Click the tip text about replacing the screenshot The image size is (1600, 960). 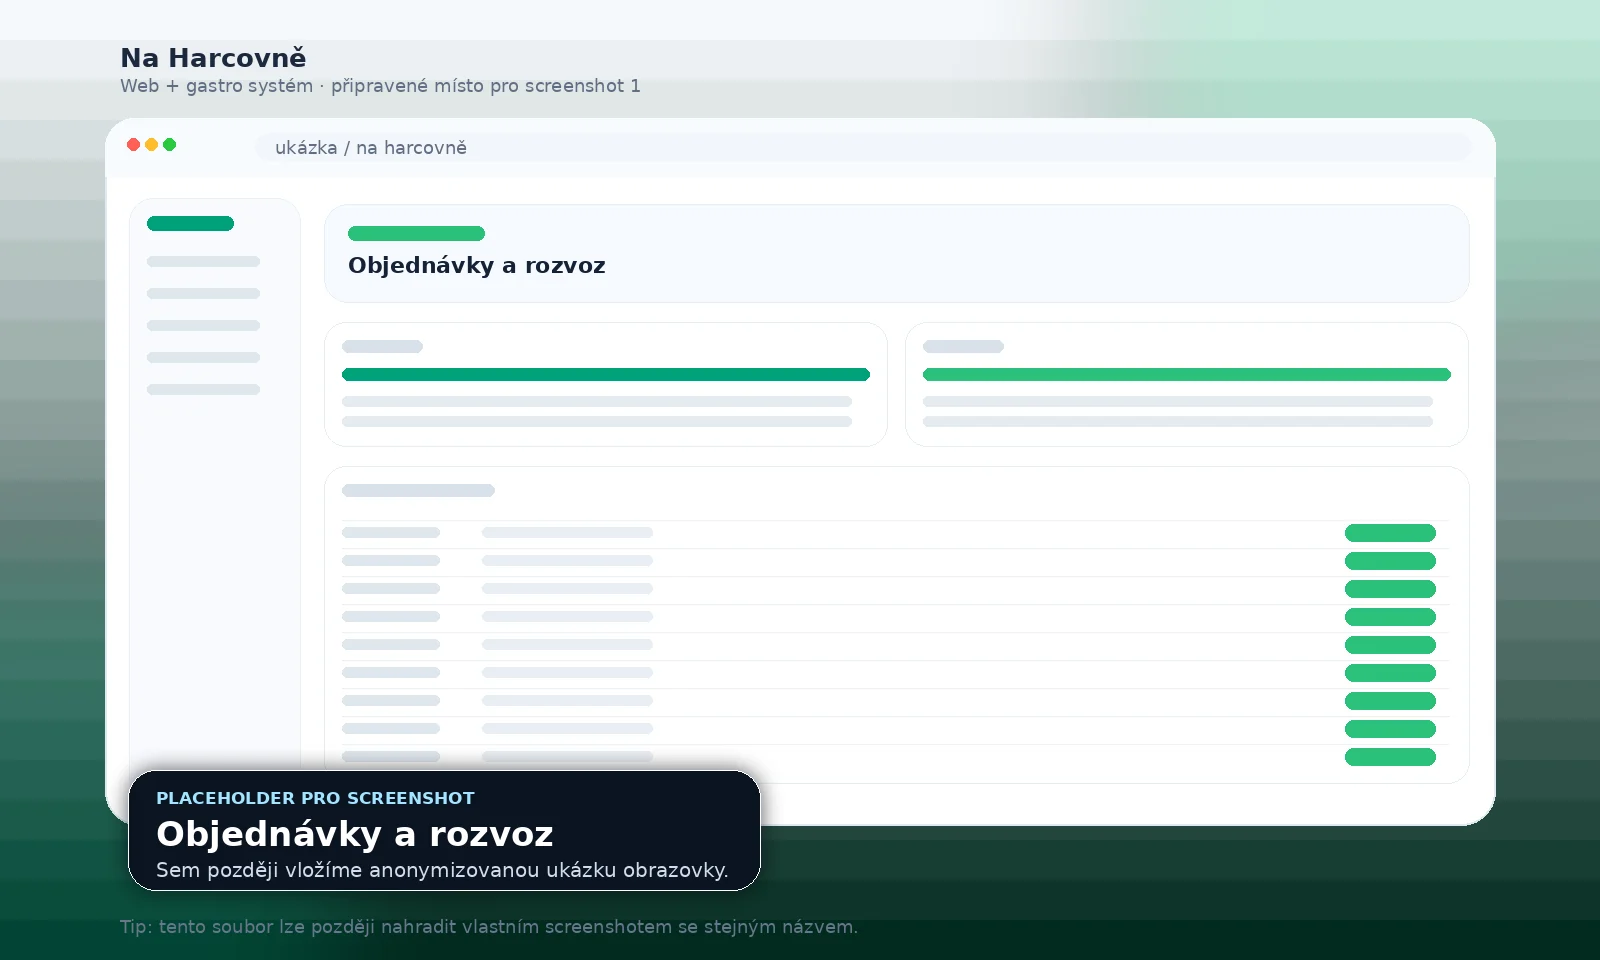point(489,927)
